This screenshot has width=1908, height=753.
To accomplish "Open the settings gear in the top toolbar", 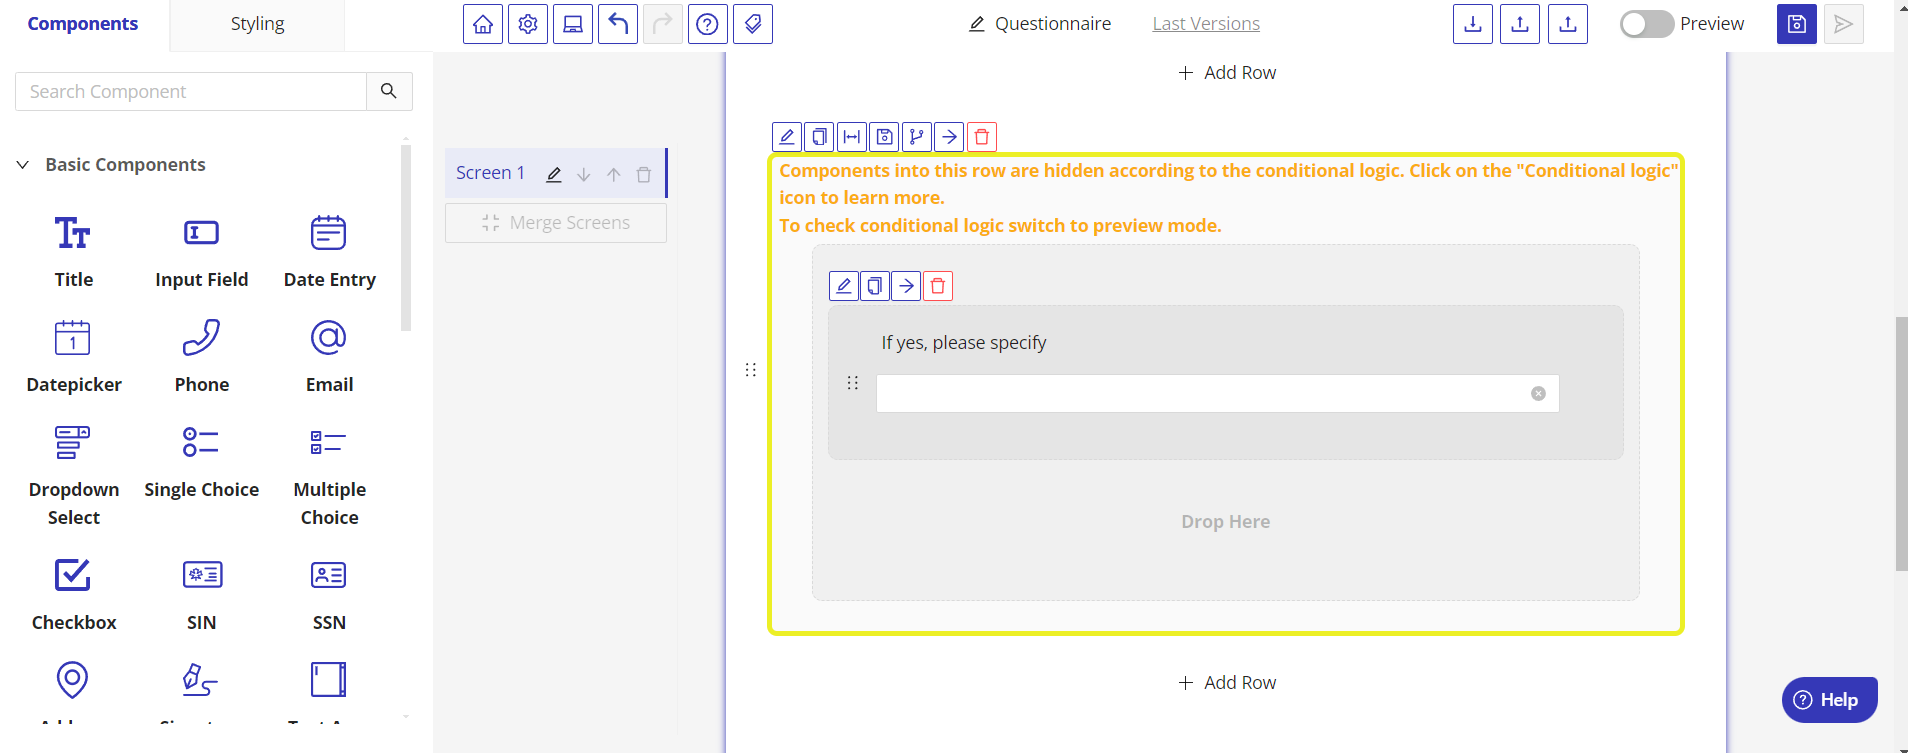I will 528,24.
